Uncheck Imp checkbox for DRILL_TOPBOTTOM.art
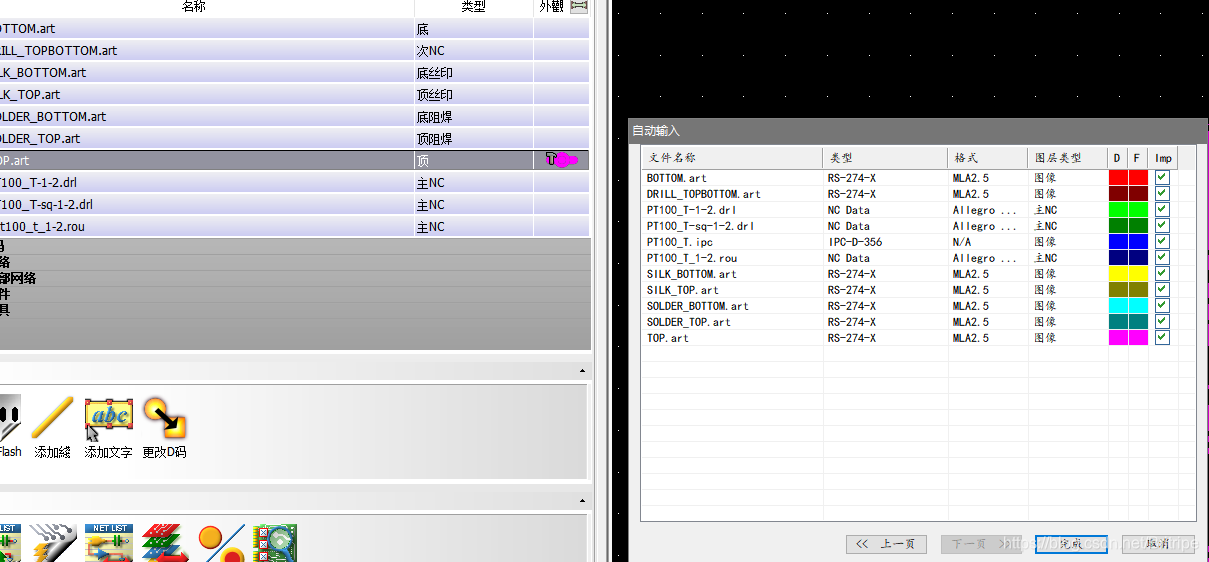 point(1162,194)
